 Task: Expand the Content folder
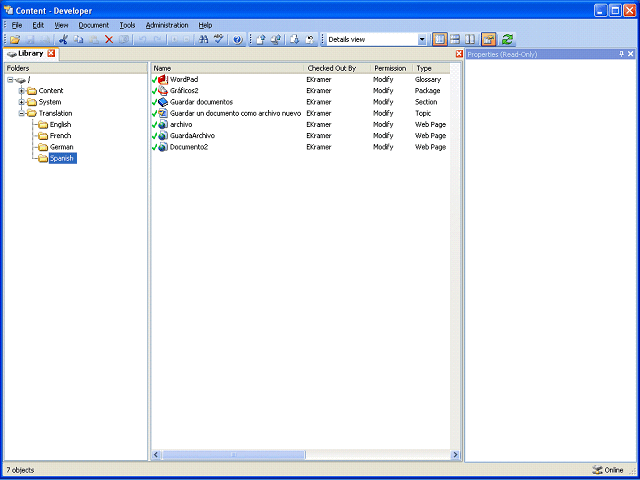tap(22, 91)
